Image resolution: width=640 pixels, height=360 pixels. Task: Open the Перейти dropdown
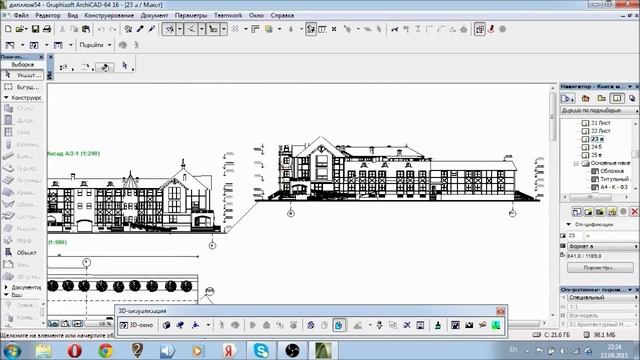(96, 45)
